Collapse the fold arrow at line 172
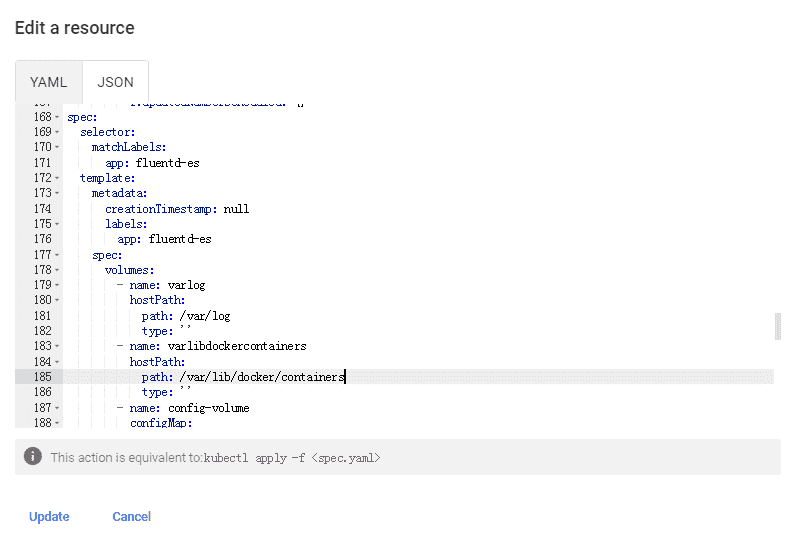 [57, 178]
